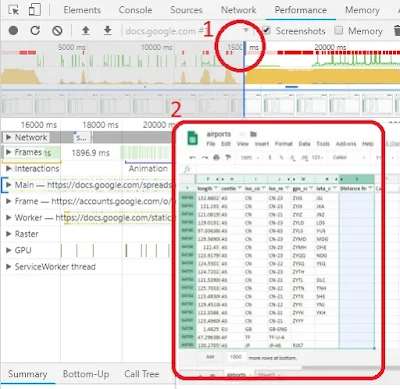The image size is (400, 389).
Task: Save the profile using the download icon
Action: coord(107,31)
